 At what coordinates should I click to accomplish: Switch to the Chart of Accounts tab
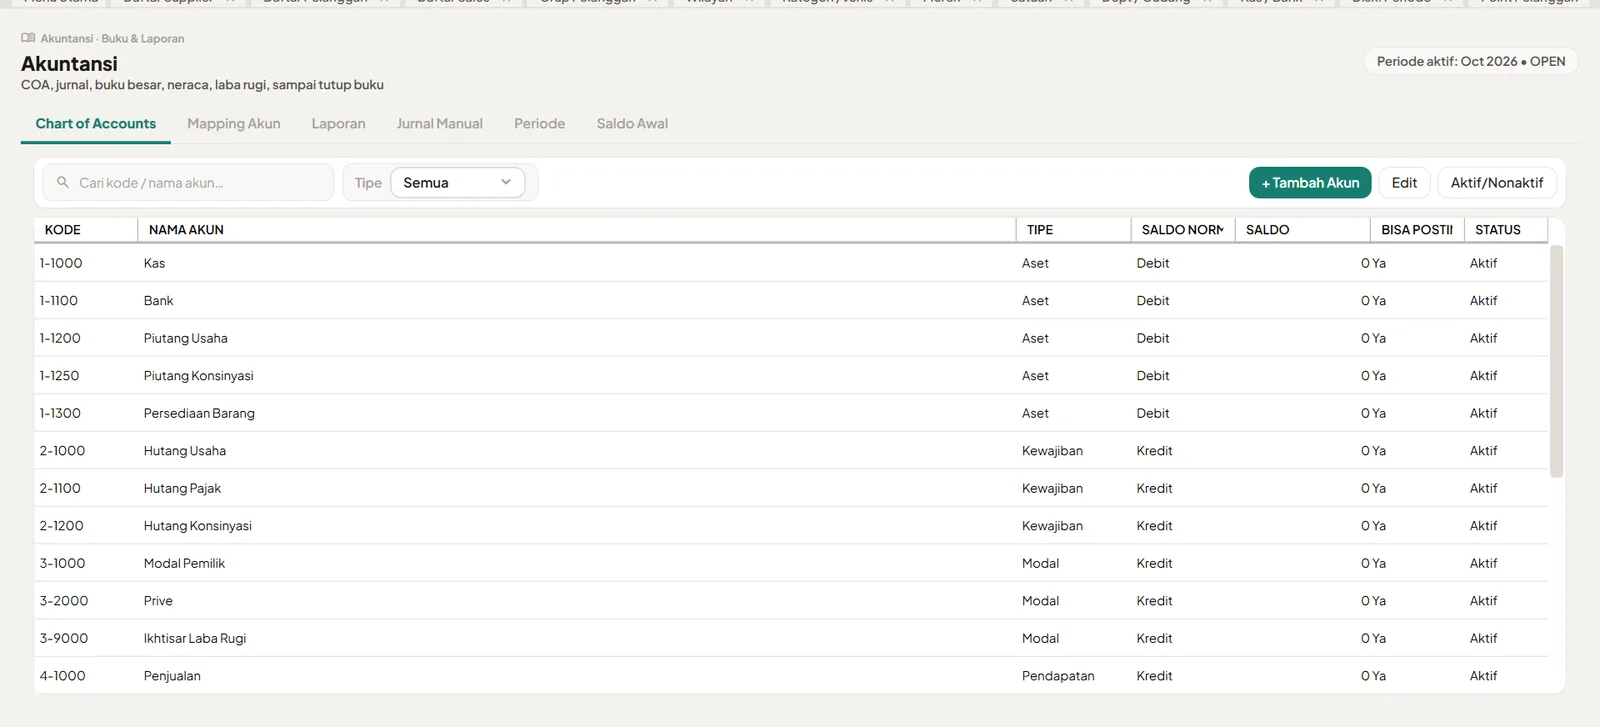[96, 124]
